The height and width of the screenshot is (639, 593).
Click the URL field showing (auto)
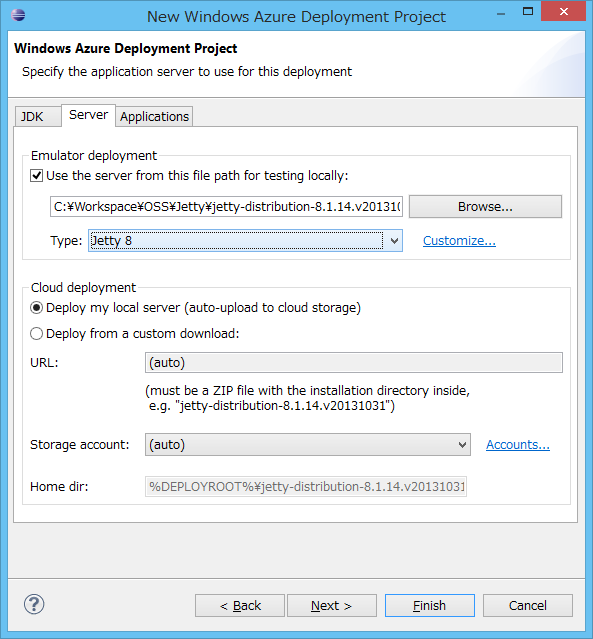click(x=354, y=363)
